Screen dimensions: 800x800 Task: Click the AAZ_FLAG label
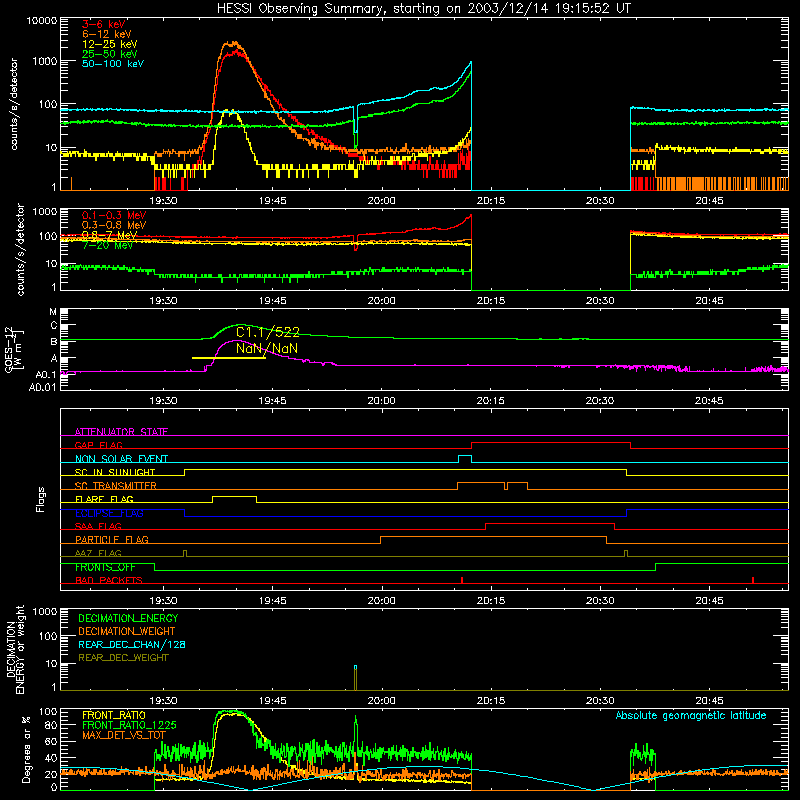98,553
